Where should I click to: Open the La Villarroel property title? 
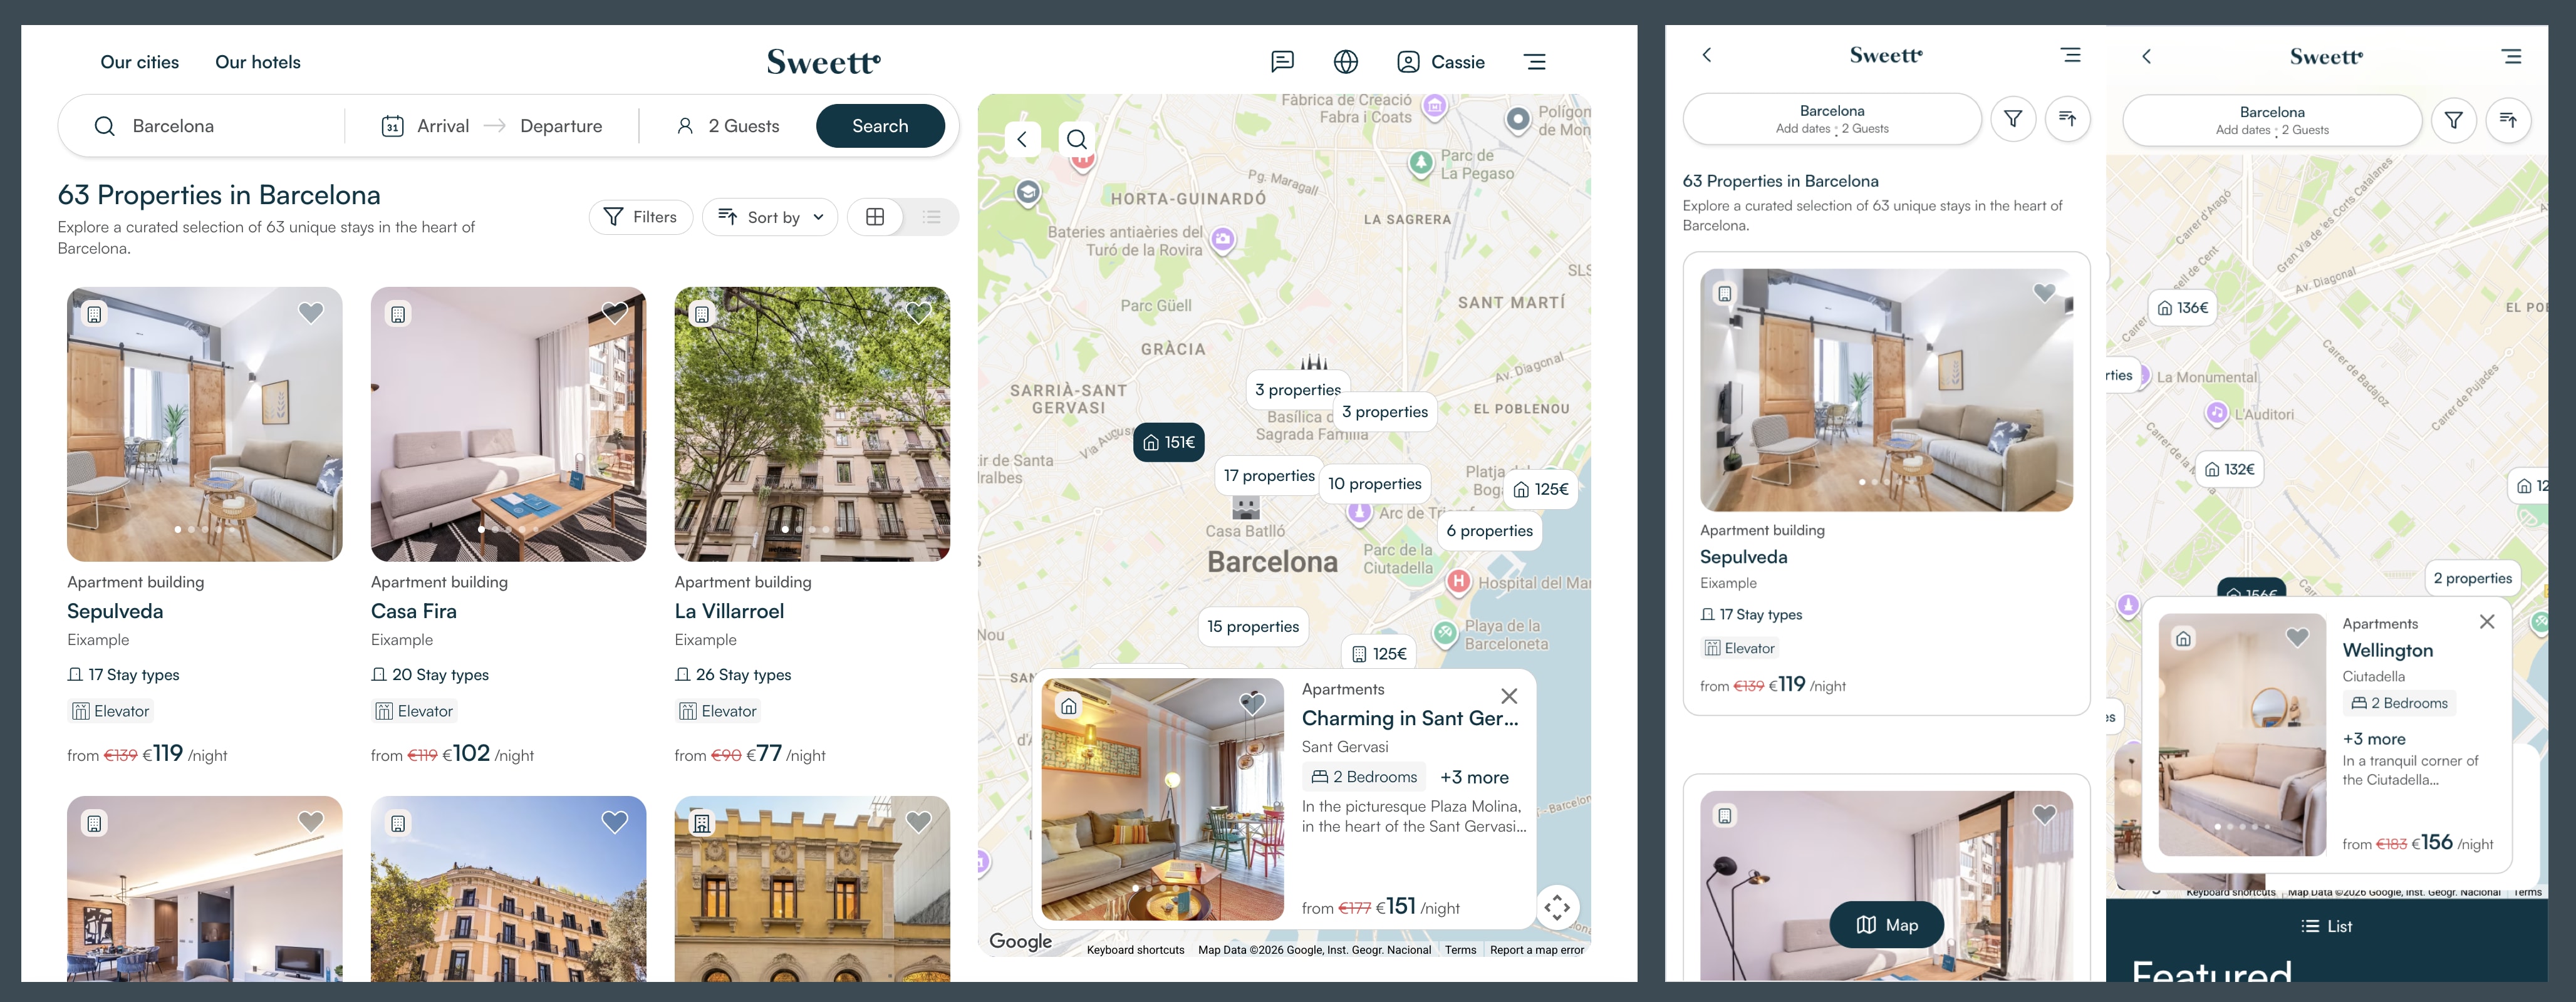pyautogui.click(x=729, y=611)
